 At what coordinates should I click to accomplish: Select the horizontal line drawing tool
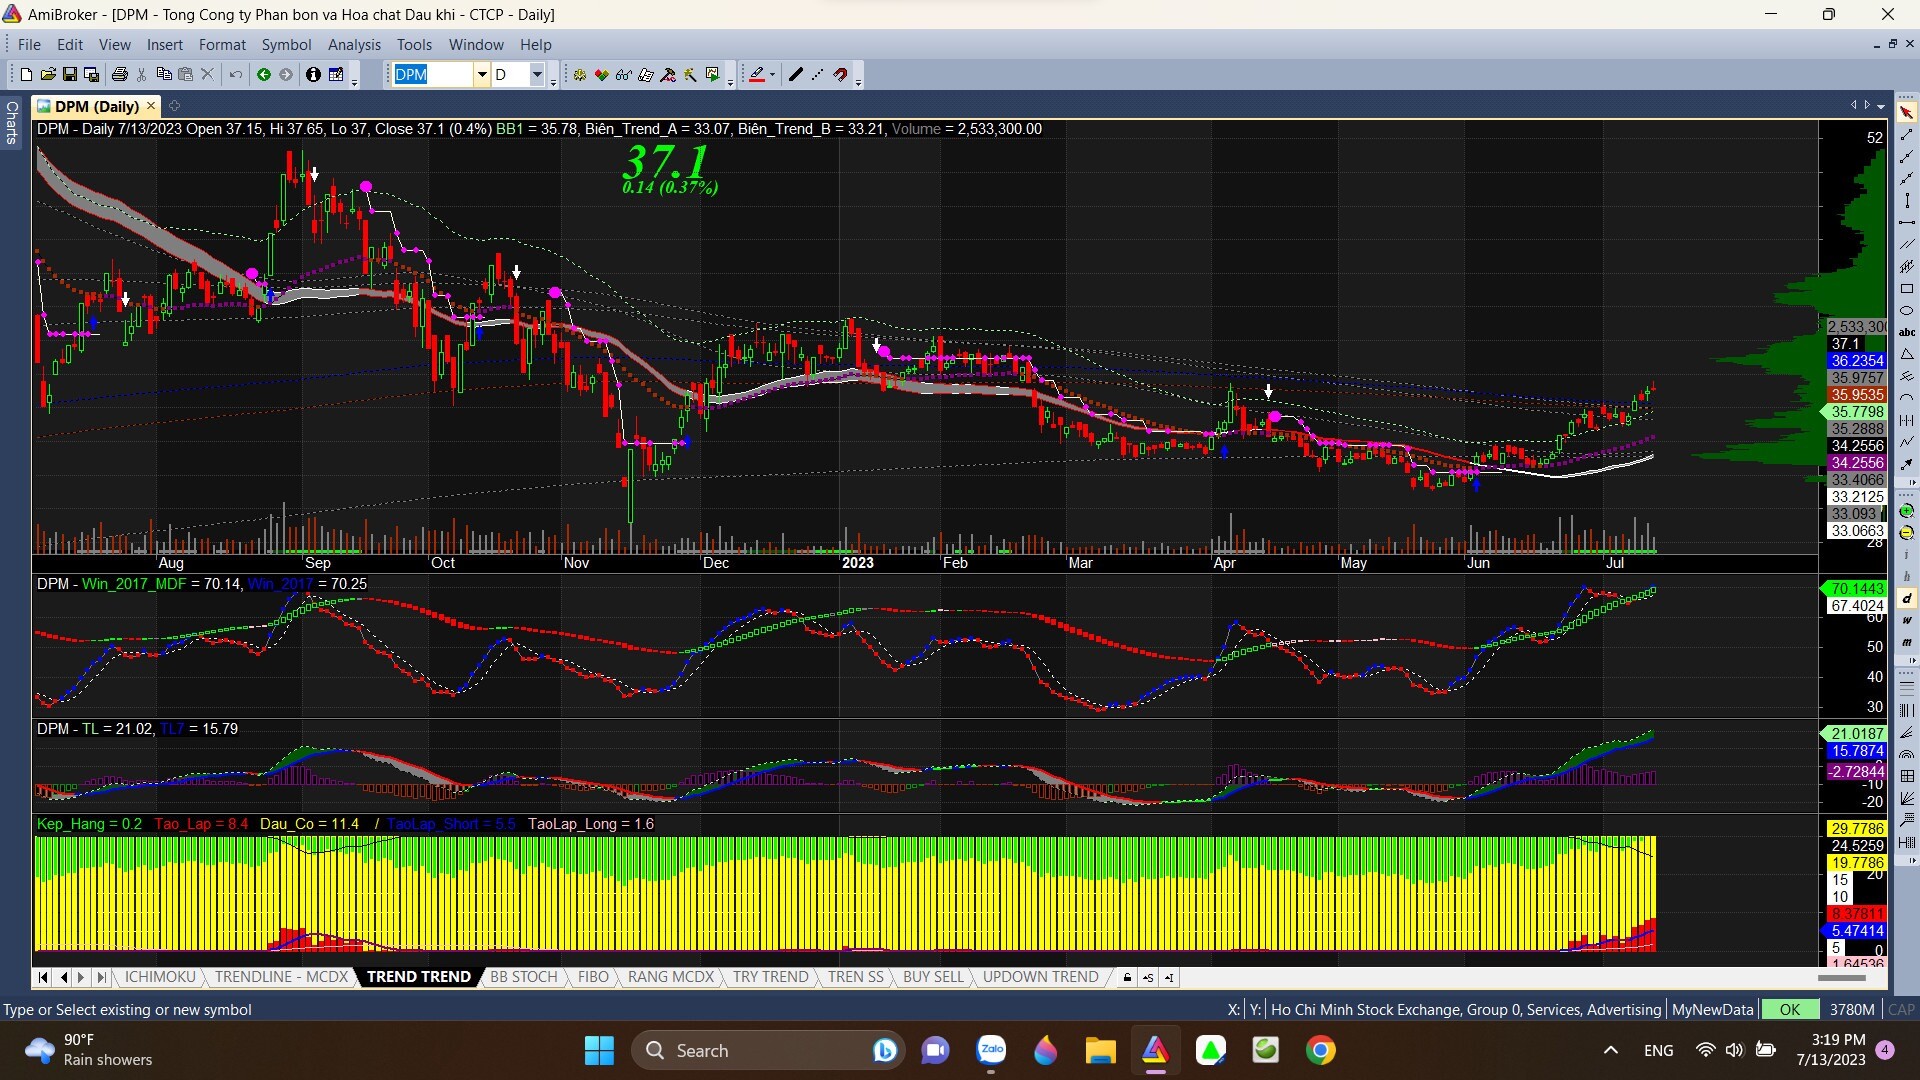click(1907, 222)
